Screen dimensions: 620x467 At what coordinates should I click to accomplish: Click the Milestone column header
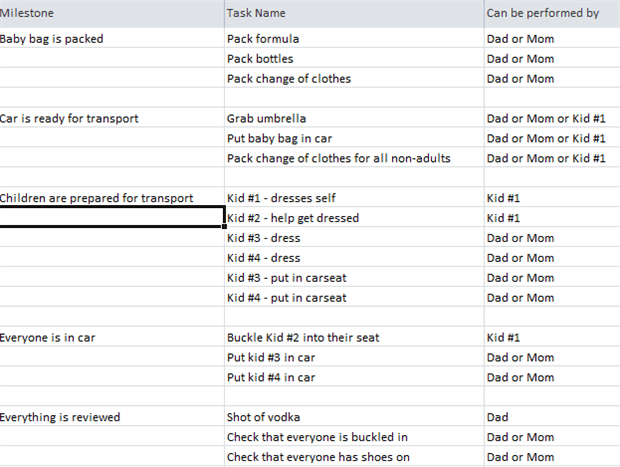(x=110, y=14)
